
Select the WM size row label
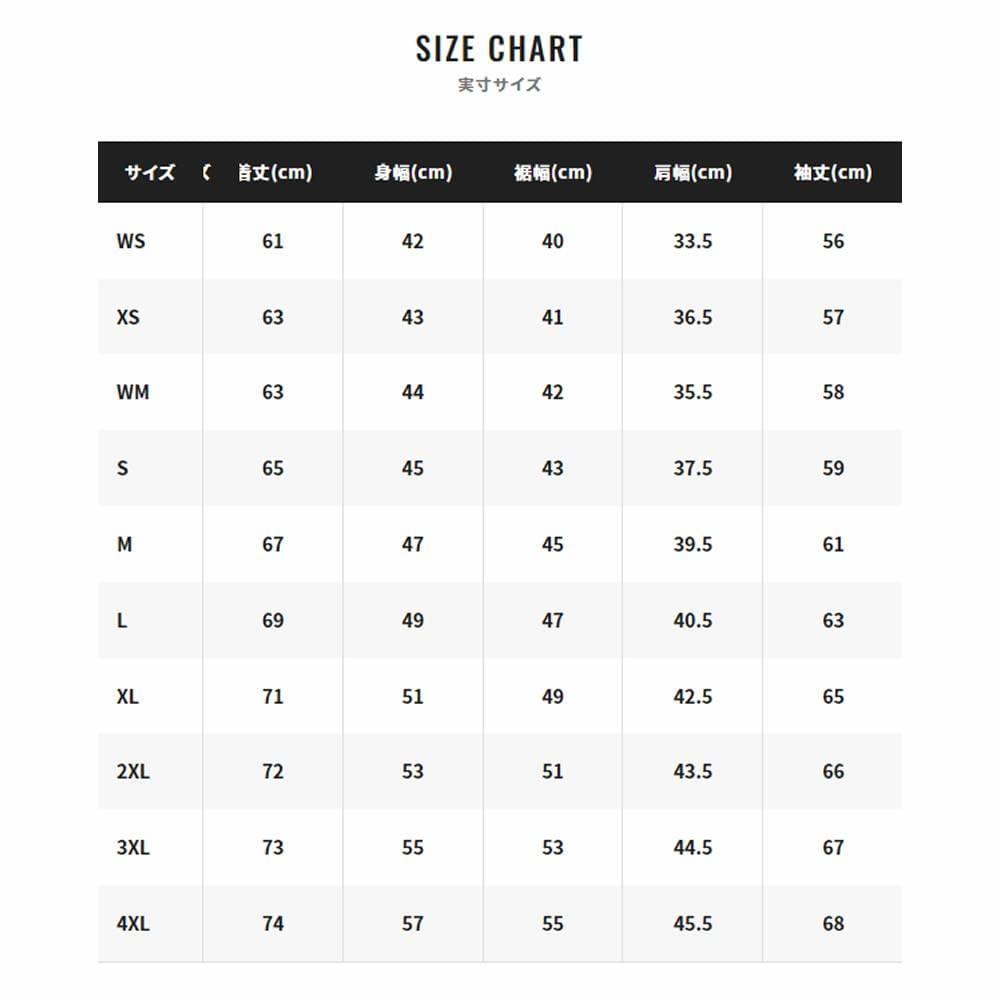coord(133,392)
